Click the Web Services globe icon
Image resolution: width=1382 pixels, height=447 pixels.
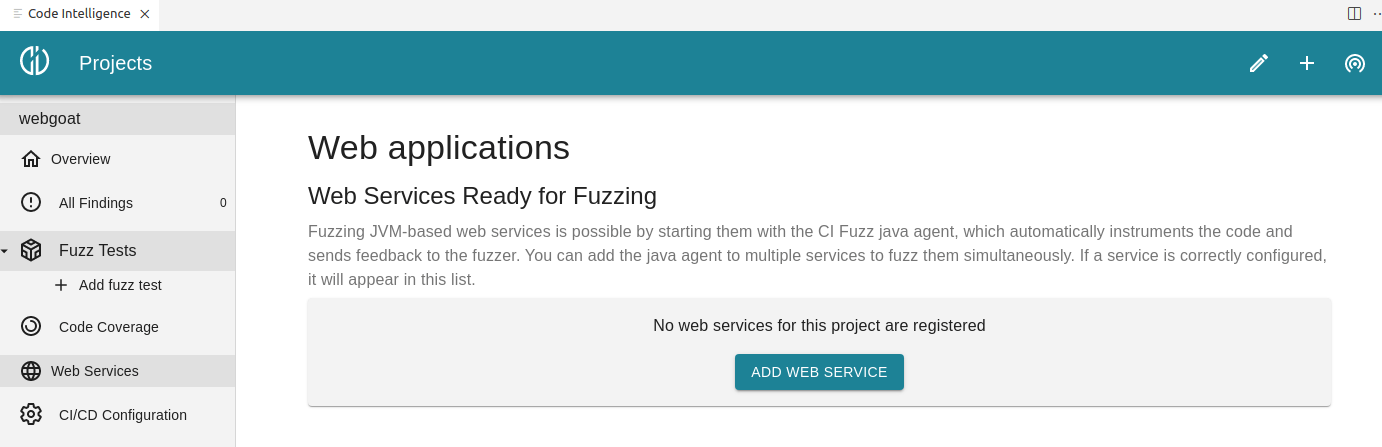tap(31, 371)
